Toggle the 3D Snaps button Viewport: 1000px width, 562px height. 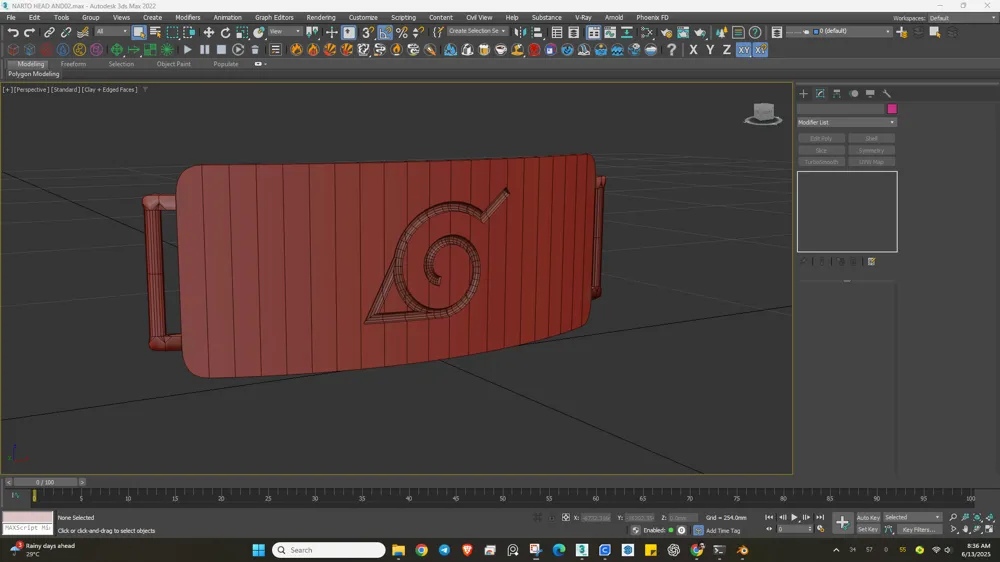(x=368, y=32)
